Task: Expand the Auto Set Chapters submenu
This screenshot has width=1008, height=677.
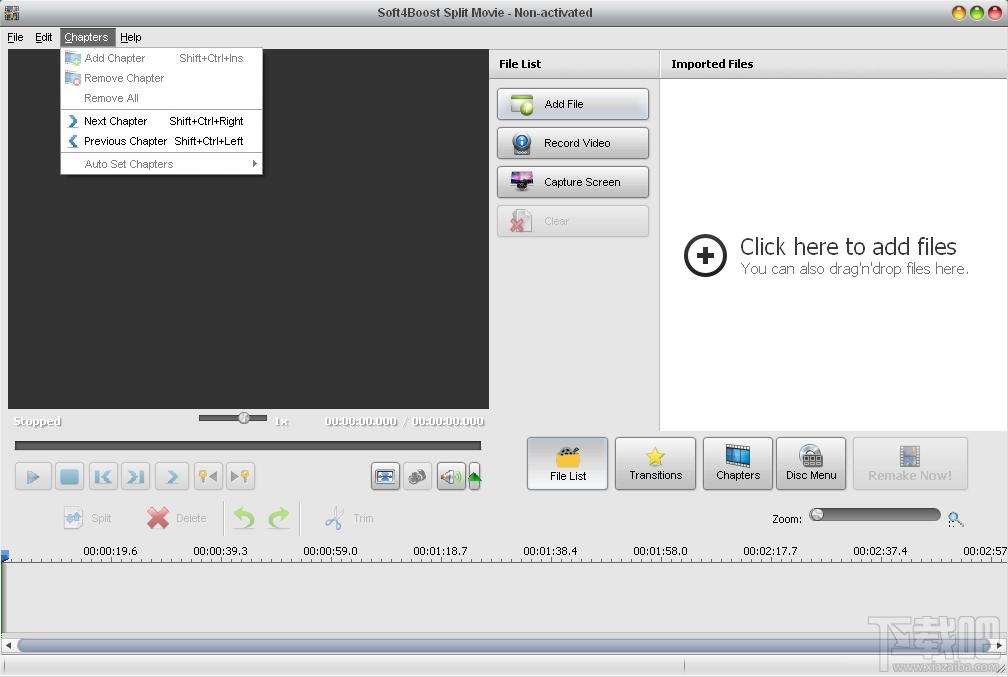Action: [x=161, y=164]
